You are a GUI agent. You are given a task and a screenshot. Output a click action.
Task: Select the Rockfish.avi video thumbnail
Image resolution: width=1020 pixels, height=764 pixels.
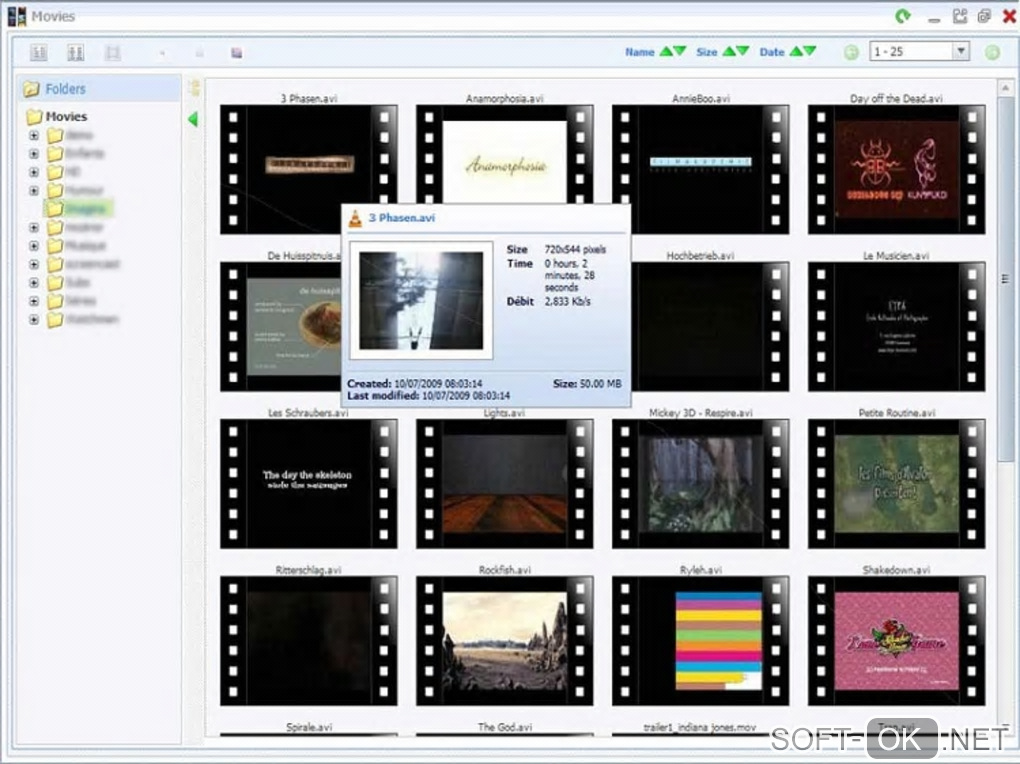click(504, 640)
